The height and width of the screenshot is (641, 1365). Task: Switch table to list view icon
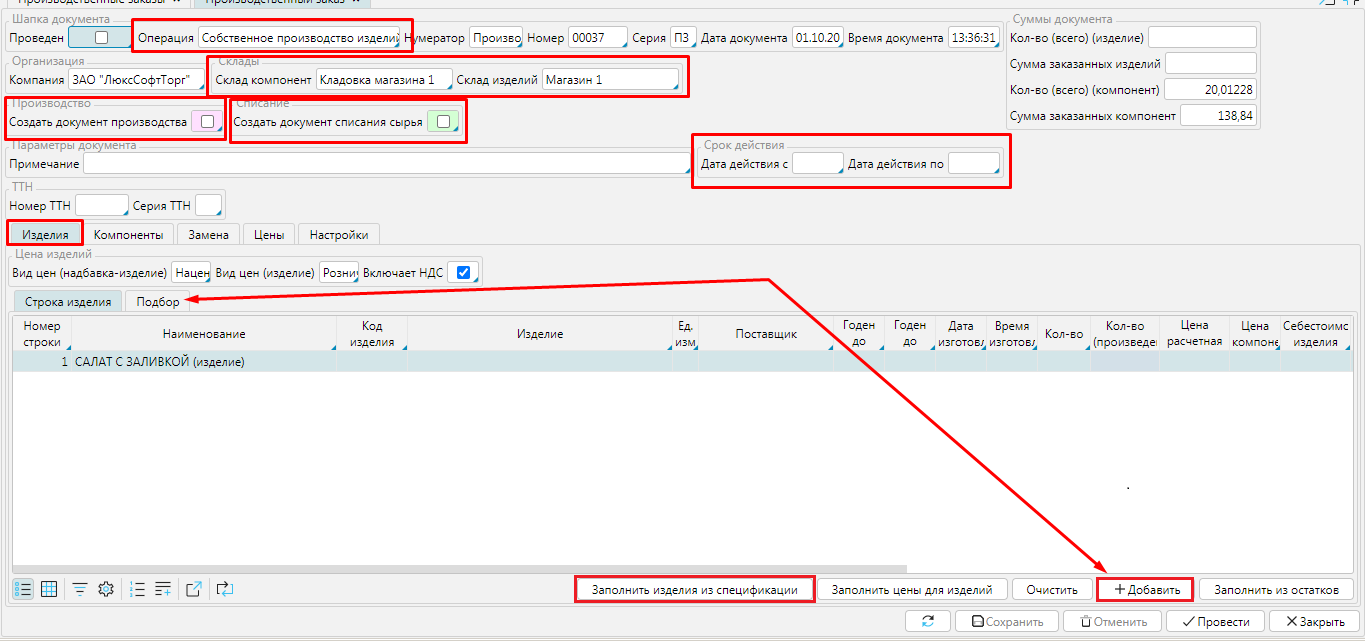(23, 589)
